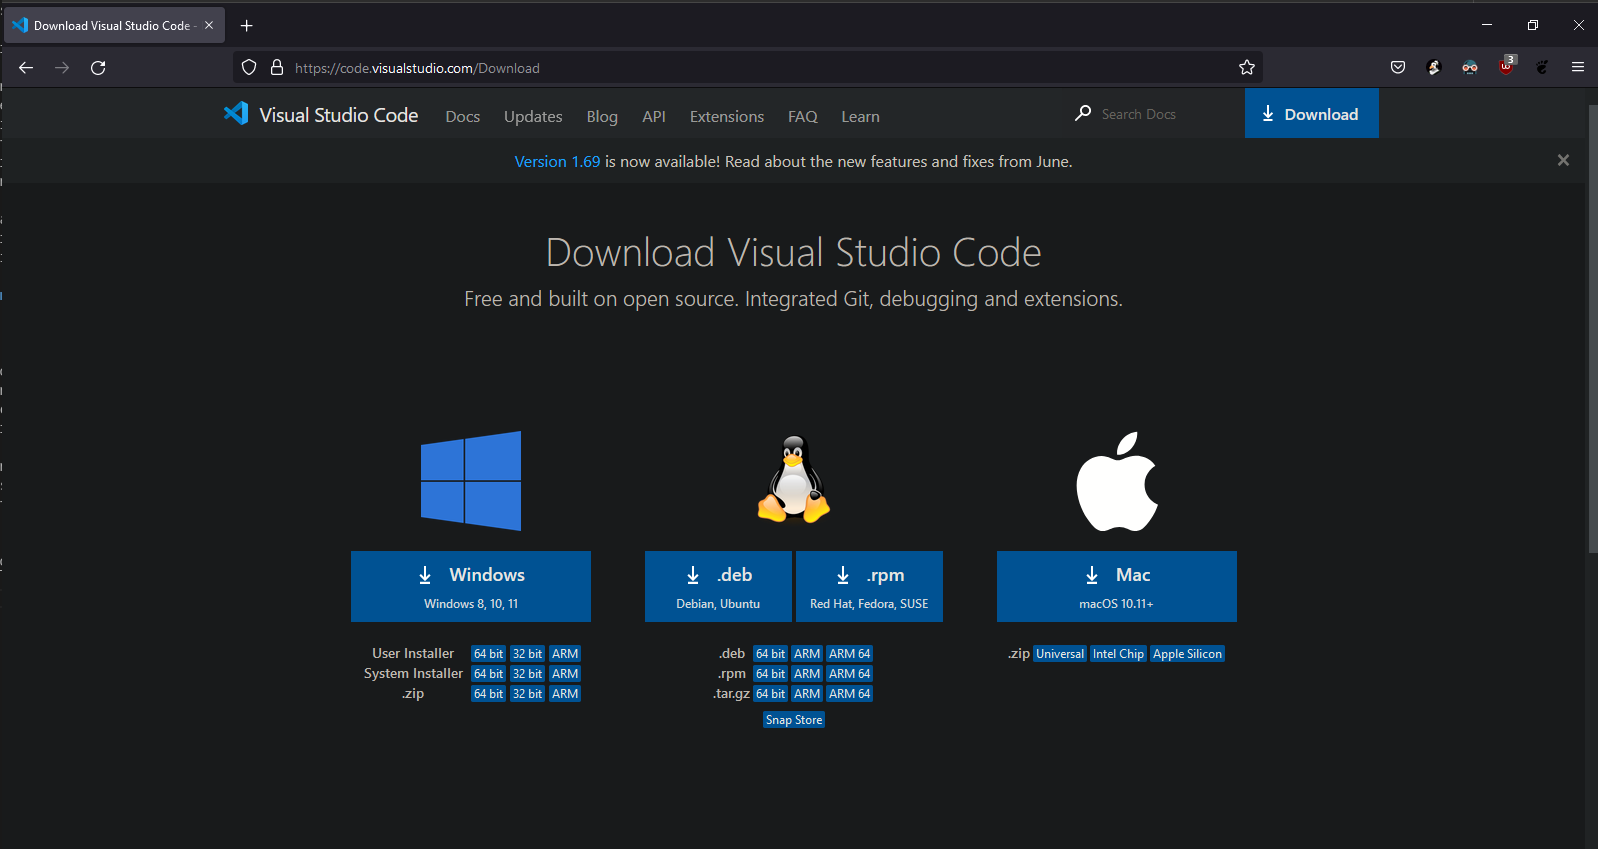Click the blue Download button in header
Viewport: 1598px width, 849px height.
(1312, 113)
